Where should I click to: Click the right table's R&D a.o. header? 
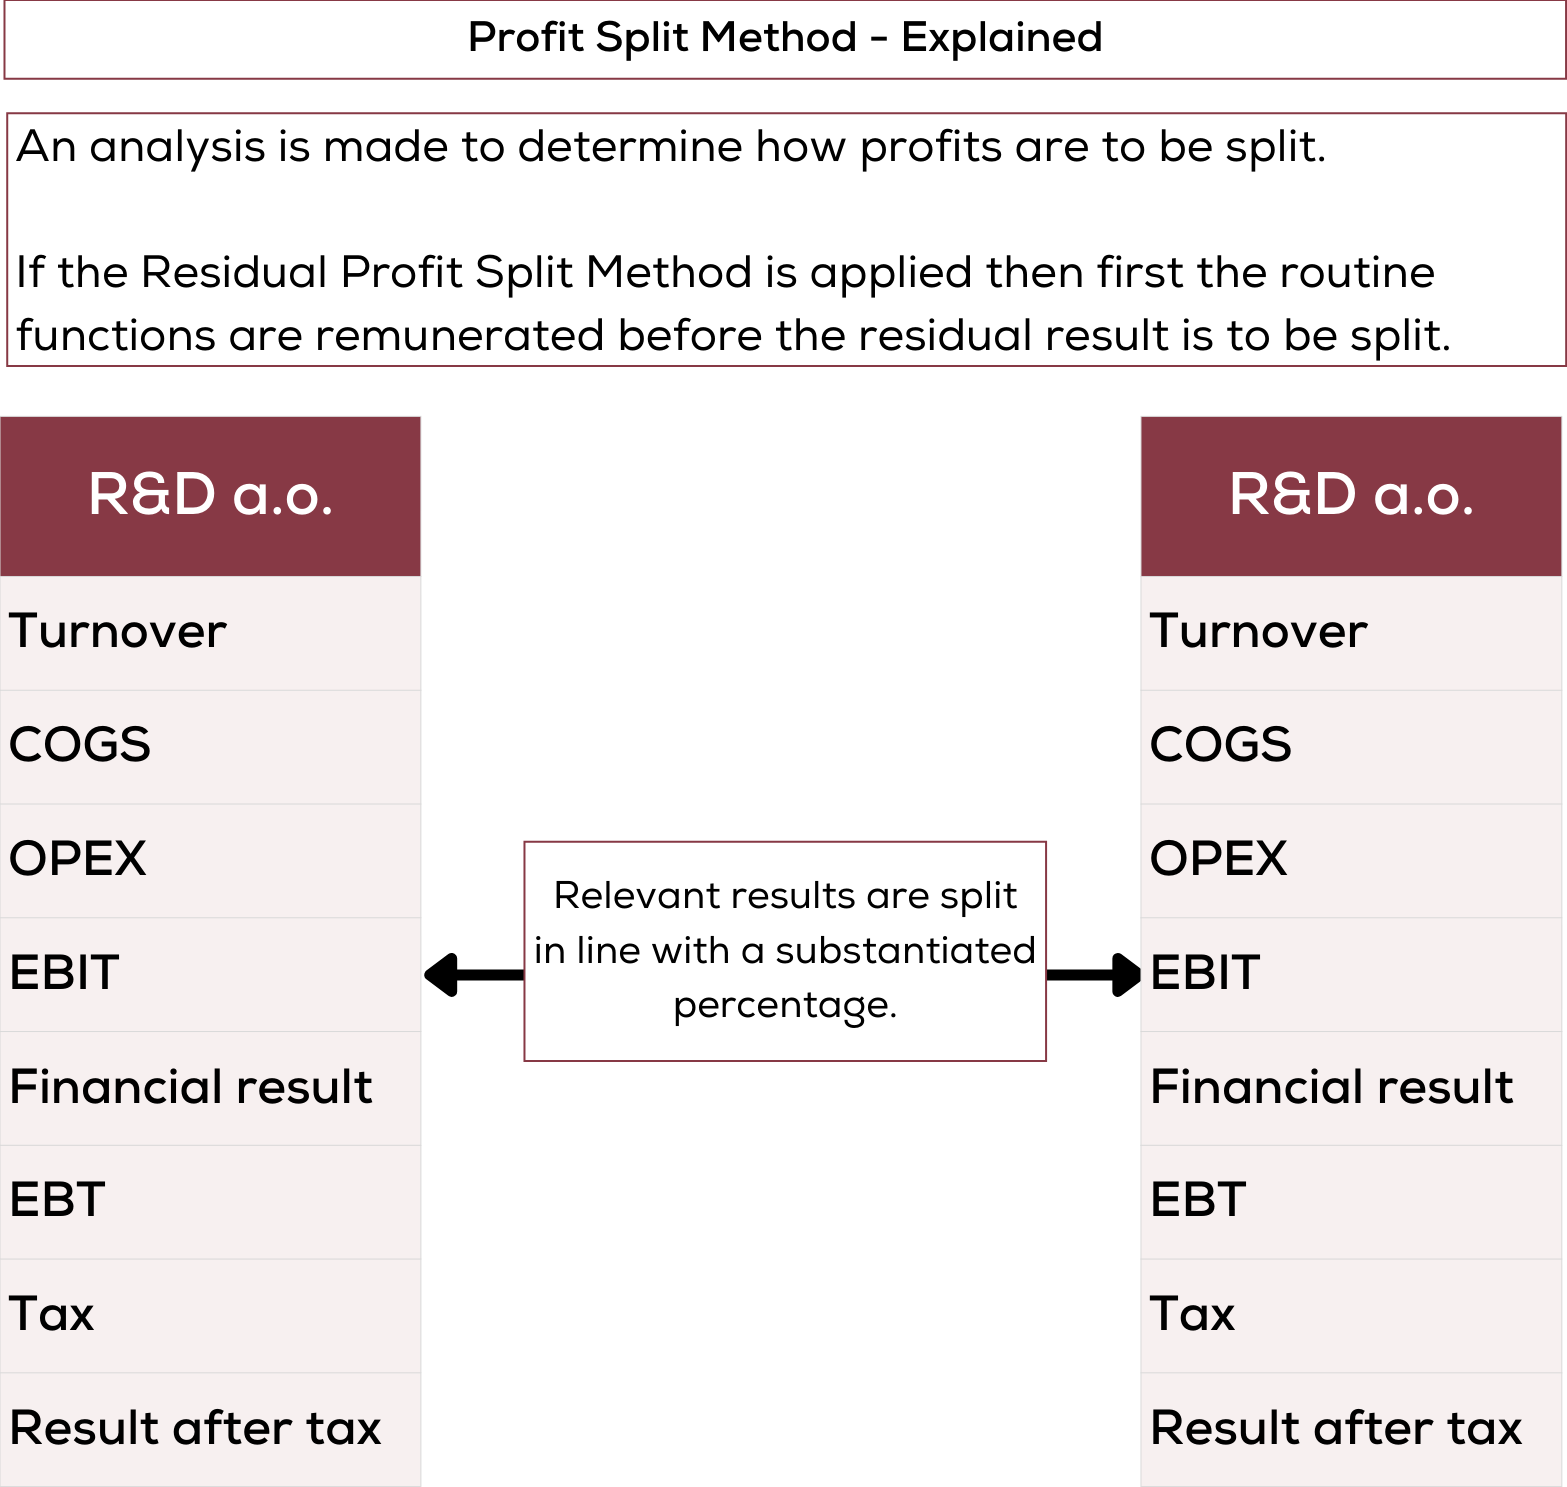tap(1351, 496)
